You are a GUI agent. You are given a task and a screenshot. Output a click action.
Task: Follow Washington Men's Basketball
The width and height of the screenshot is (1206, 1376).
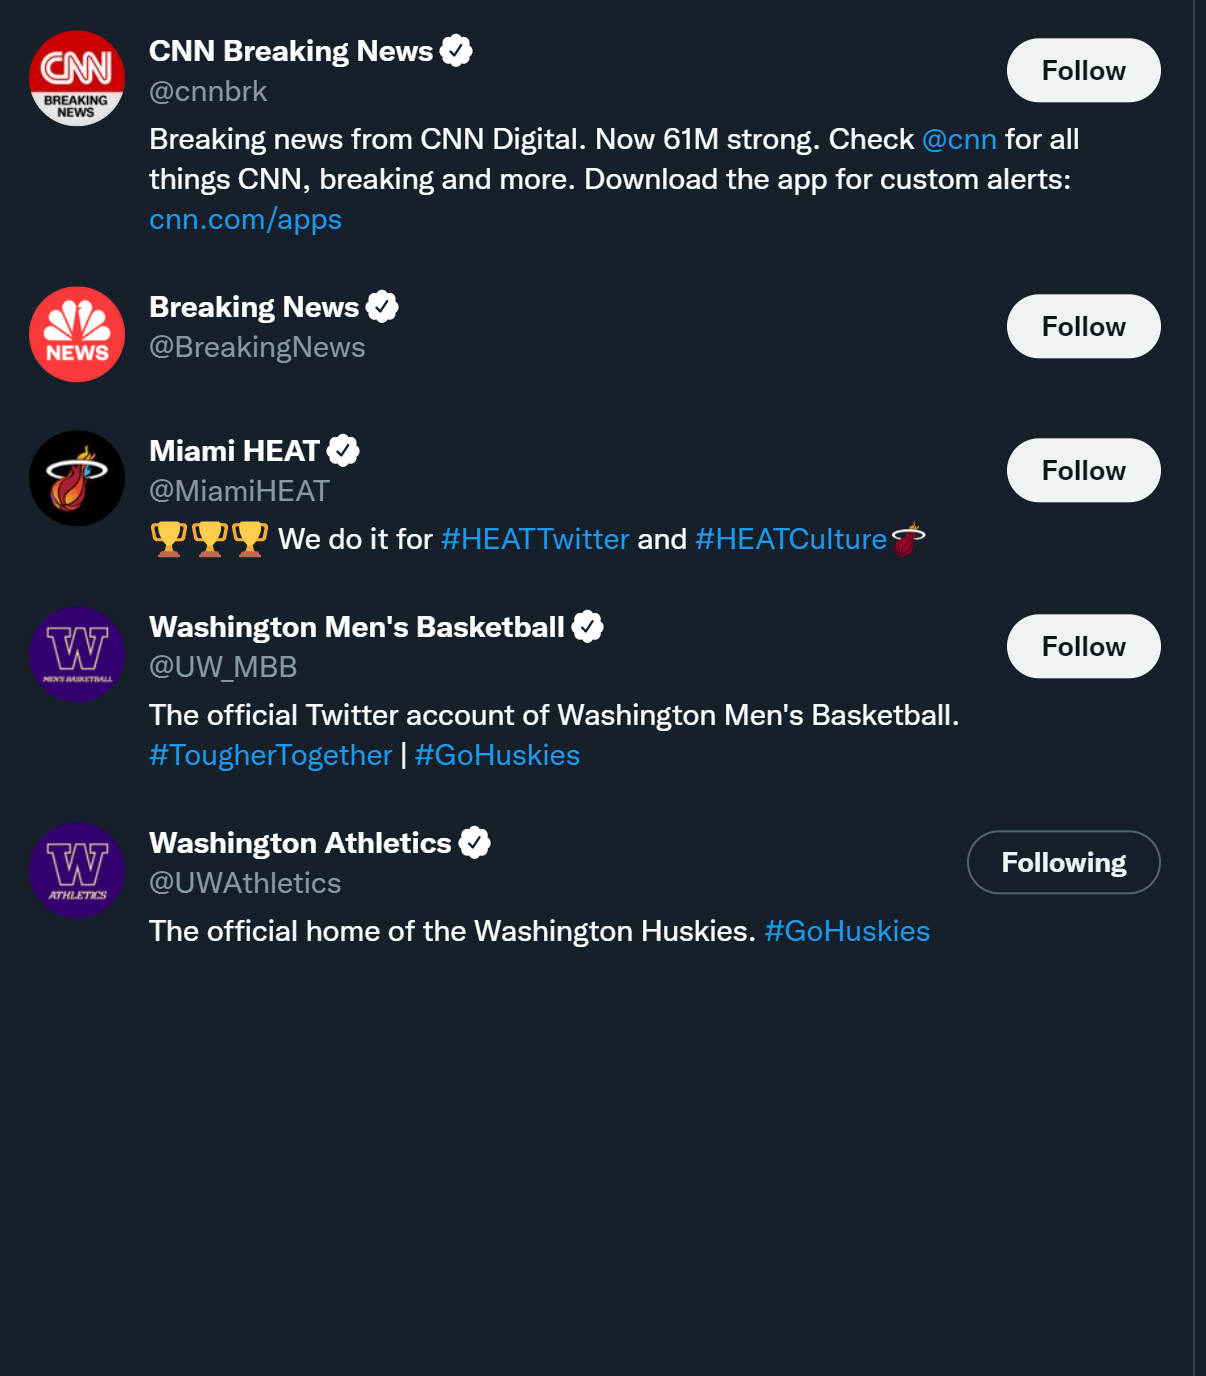1083,646
